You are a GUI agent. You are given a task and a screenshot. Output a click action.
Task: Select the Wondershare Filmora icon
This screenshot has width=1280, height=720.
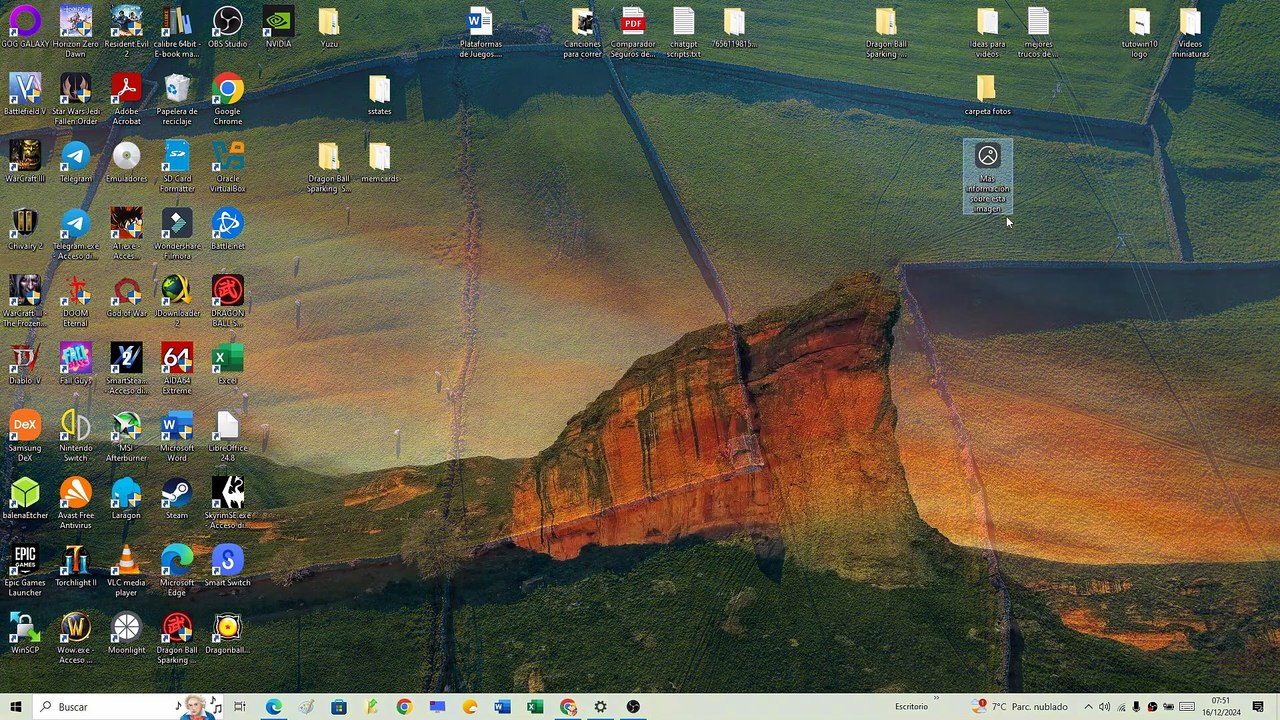(x=177, y=234)
